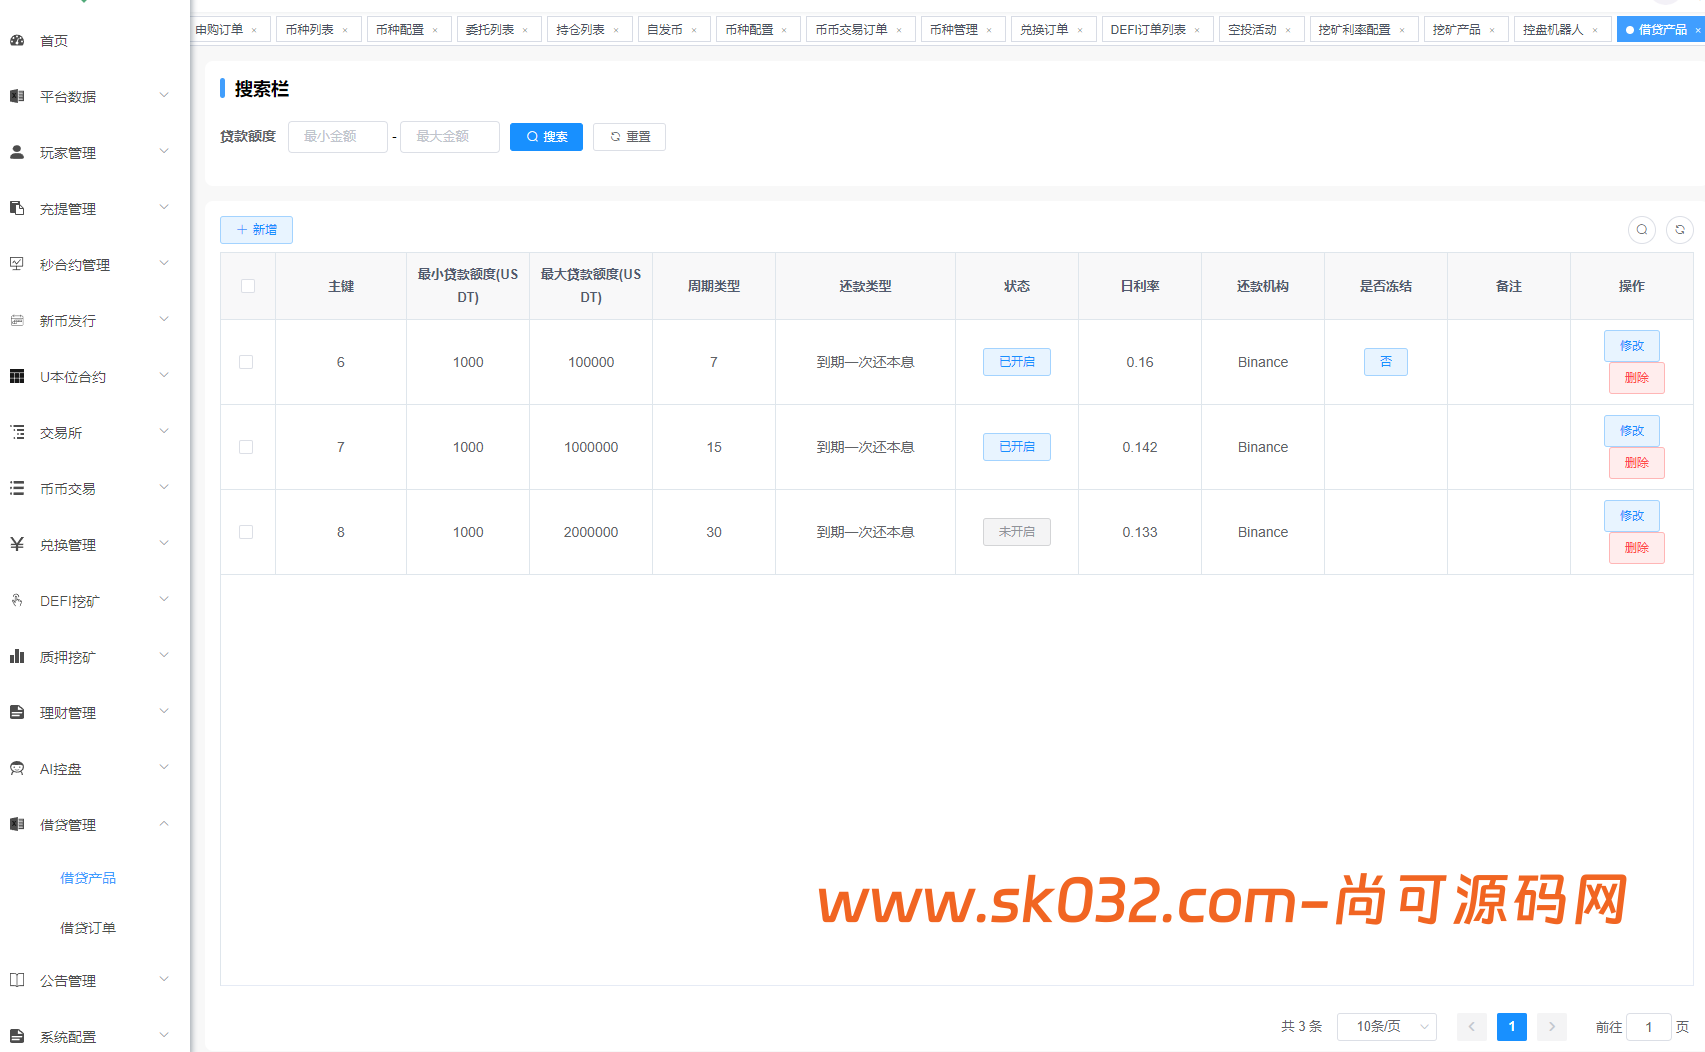Click the 新币发行 sidebar icon
The width and height of the screenshot is (1705, 1052).
[x=17, y=321]
